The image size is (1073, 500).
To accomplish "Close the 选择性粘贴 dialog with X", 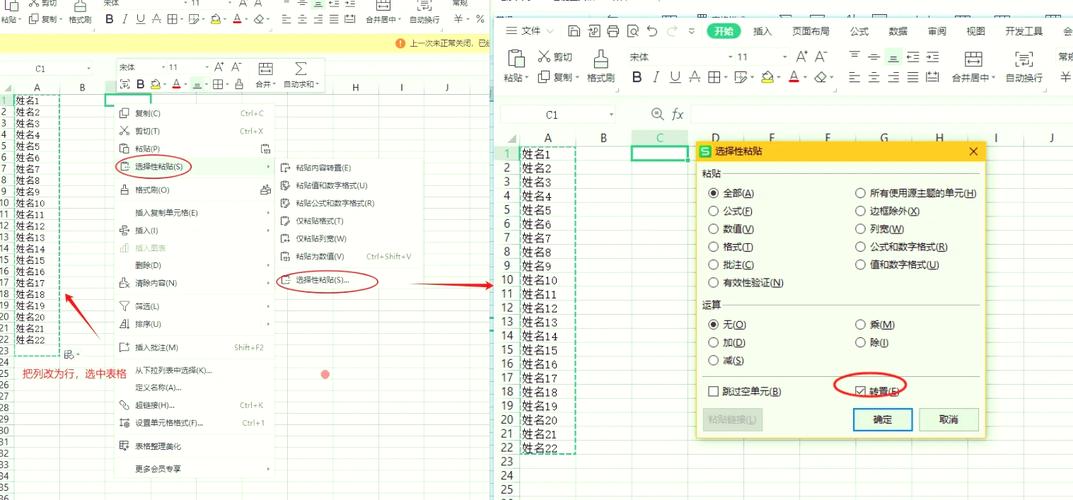I will [x=973, y=151].
